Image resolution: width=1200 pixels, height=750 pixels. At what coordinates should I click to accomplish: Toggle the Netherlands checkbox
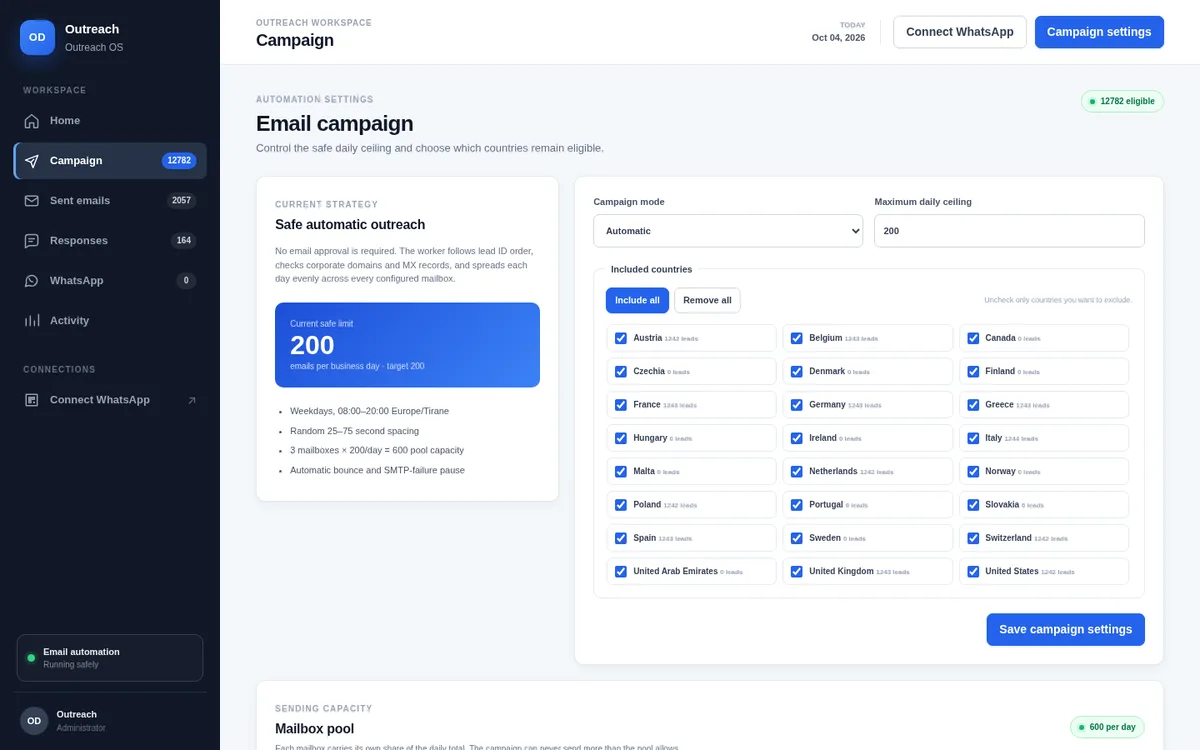(797, 471)
